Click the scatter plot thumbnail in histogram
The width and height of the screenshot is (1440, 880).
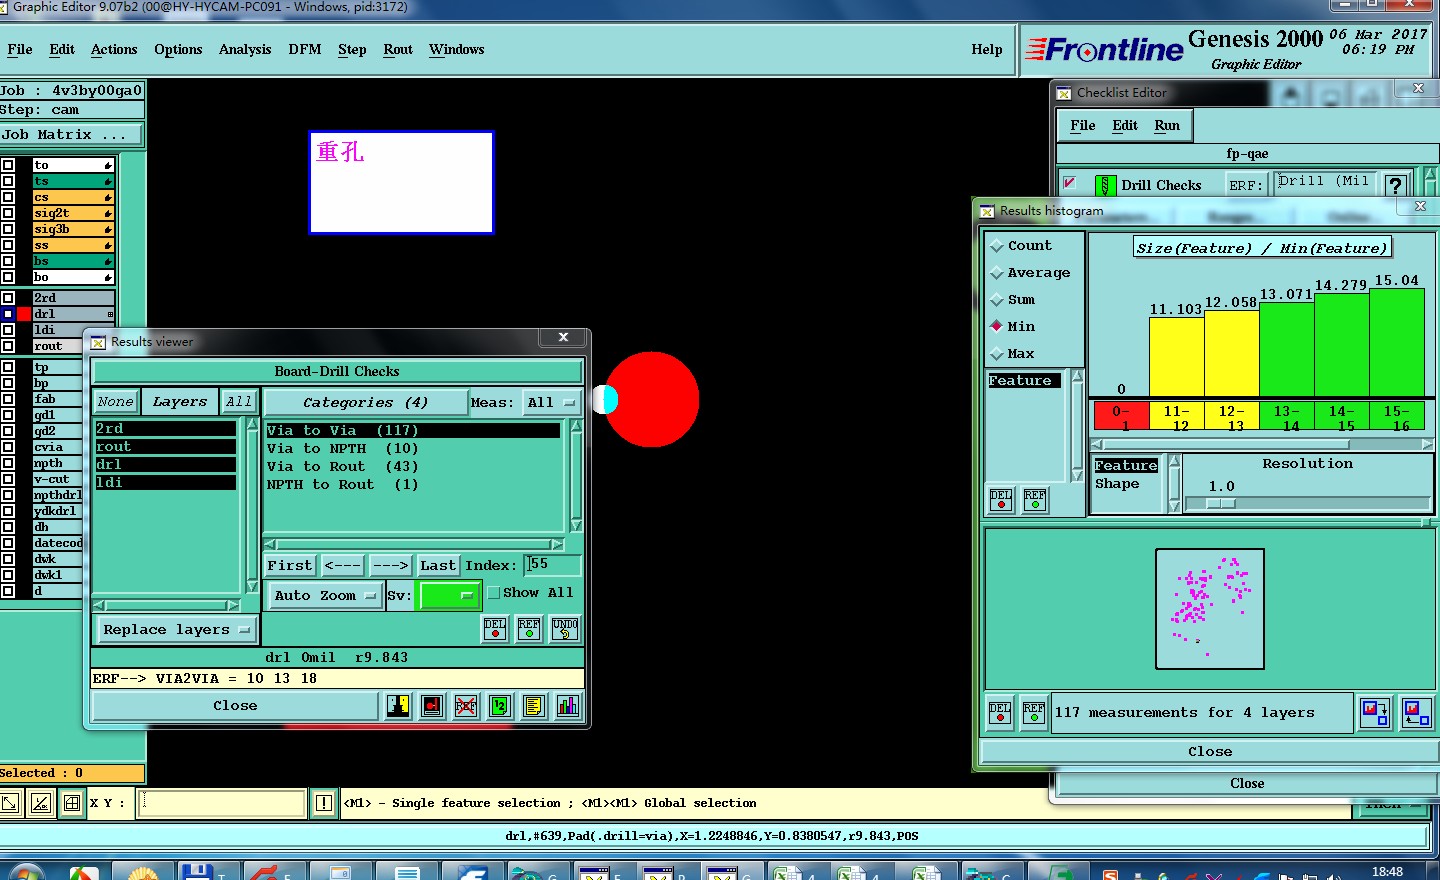pyautogui.click(x=1210, y=609)
